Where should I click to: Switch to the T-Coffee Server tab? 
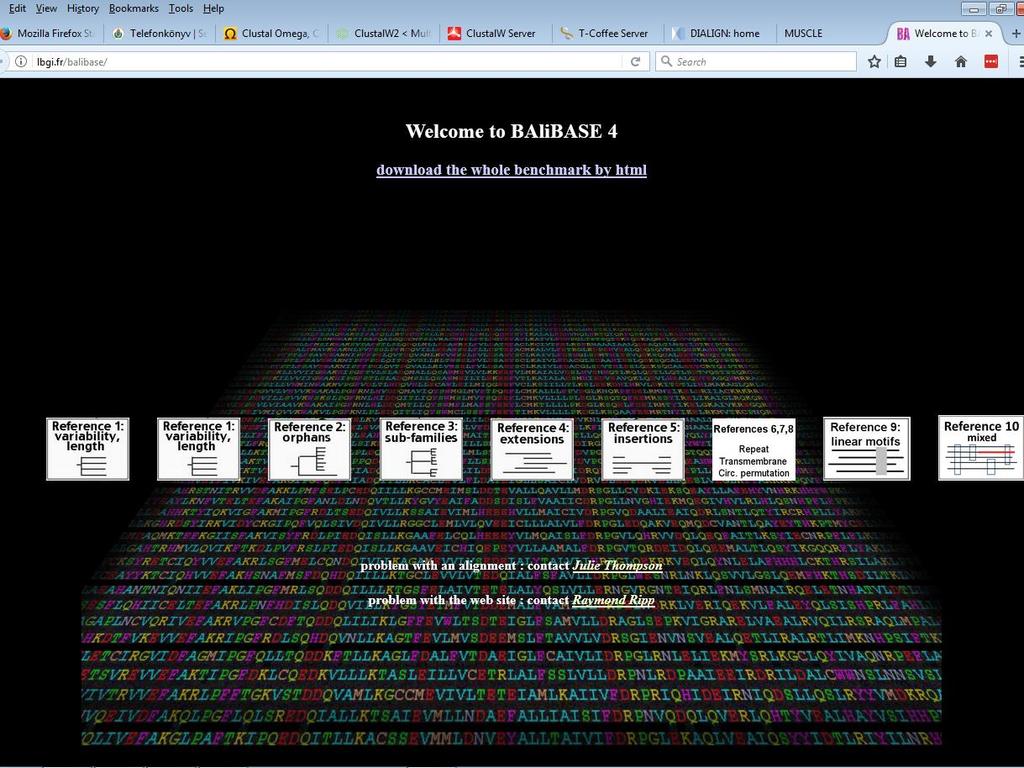click(608, 33)
